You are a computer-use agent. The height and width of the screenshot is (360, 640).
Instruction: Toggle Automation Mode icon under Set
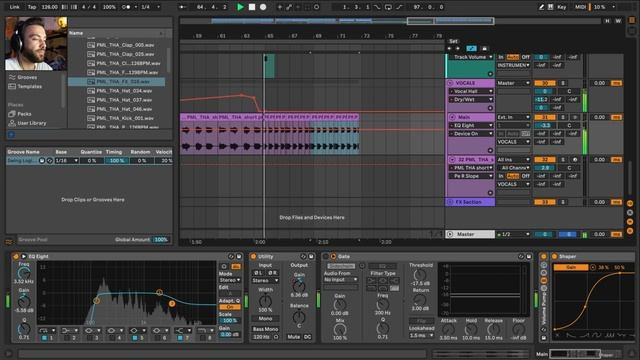(x=471, y=49)
